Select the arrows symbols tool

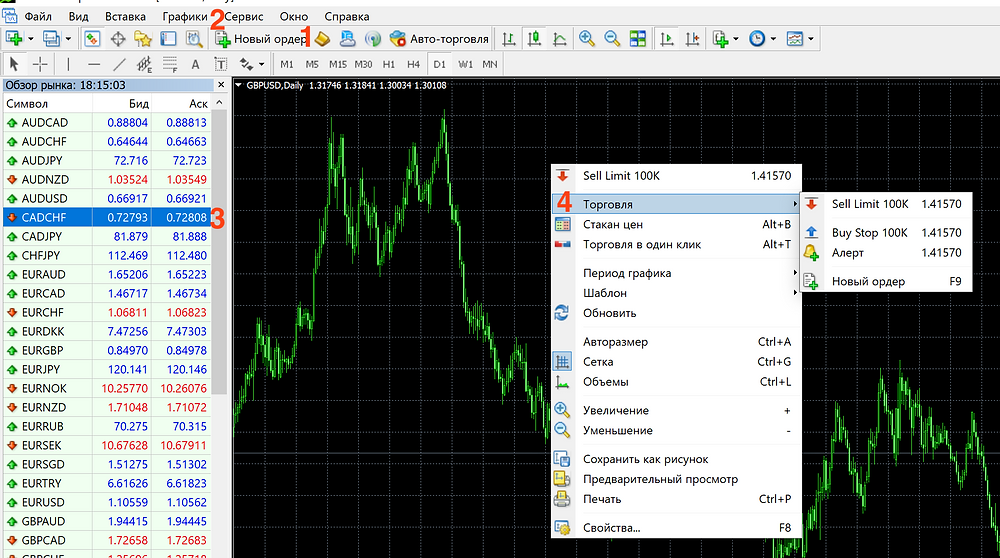[x=246, y=64]
